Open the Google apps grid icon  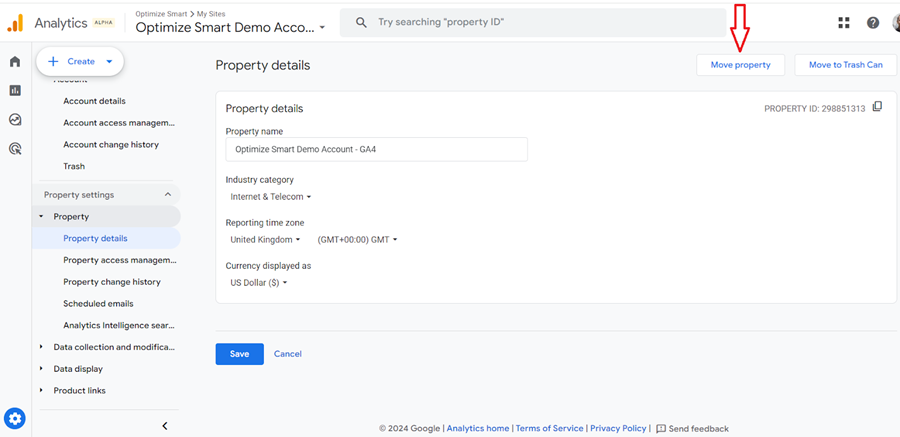[x=844, y=23]
